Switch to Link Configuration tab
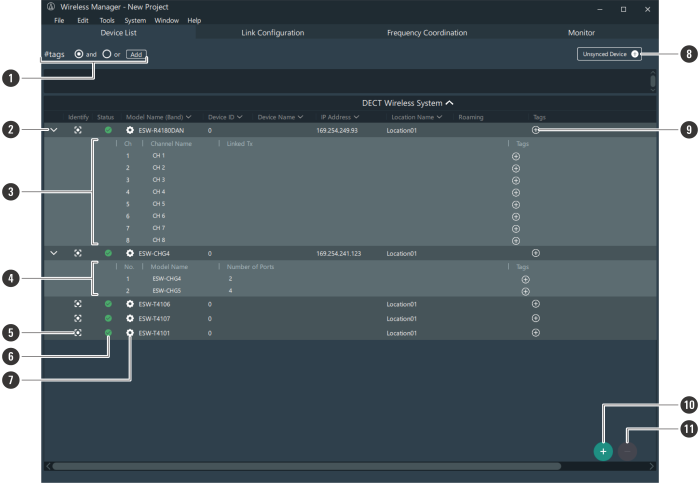700x483 pixels. pos(273,33)
